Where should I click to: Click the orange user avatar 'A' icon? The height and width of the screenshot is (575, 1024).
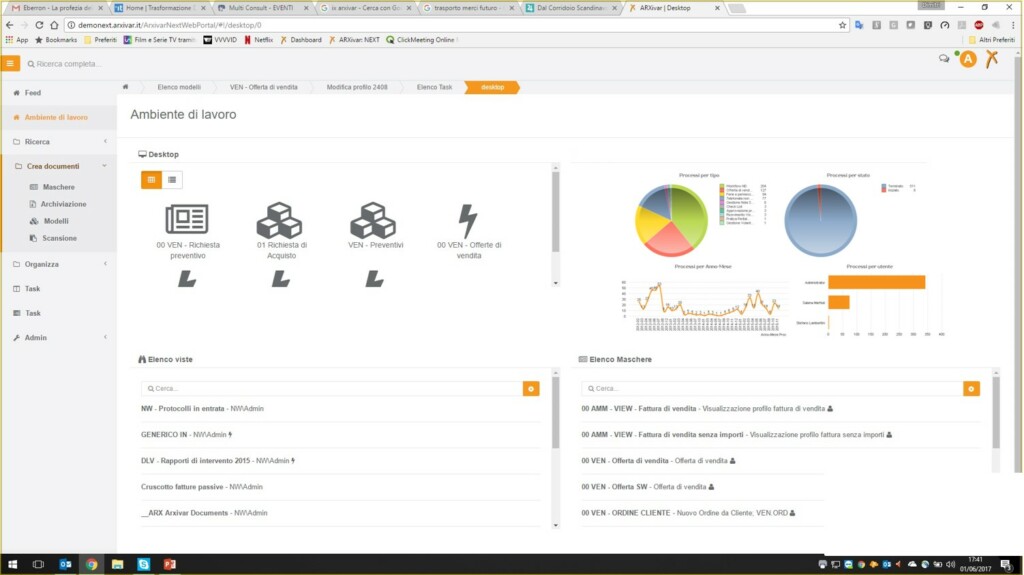[967, 60]
